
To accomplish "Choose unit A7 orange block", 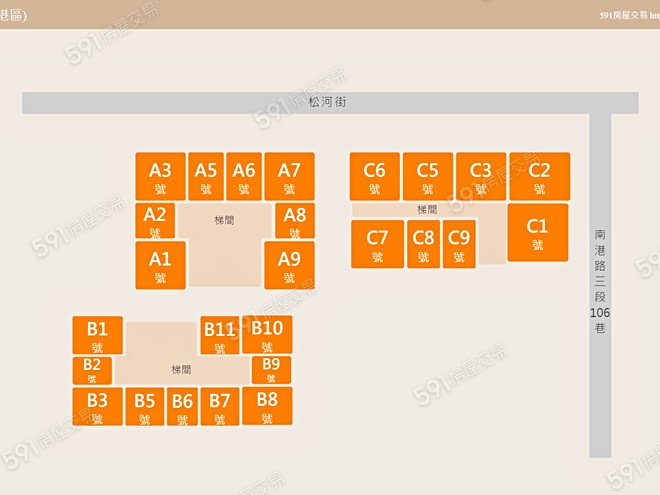I will [x=289, y=176].
